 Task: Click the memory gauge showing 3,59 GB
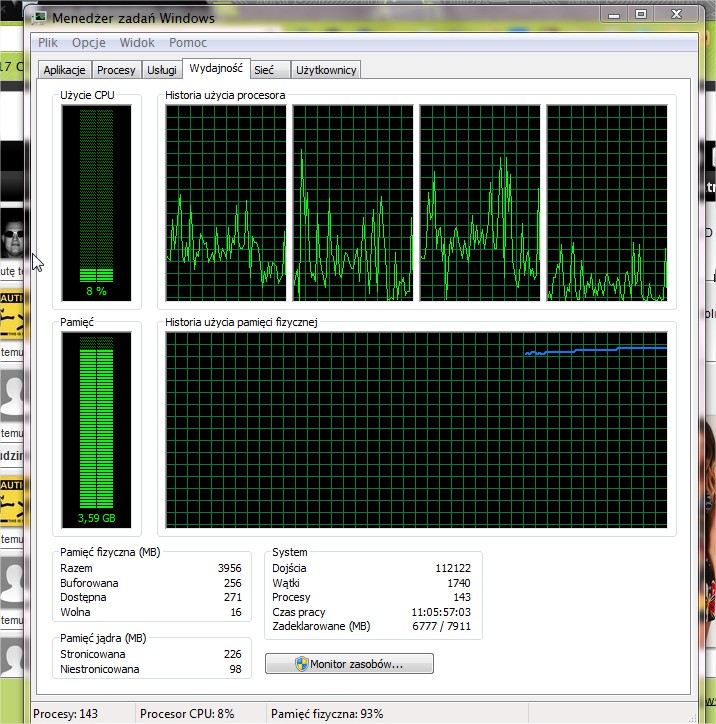96,429
